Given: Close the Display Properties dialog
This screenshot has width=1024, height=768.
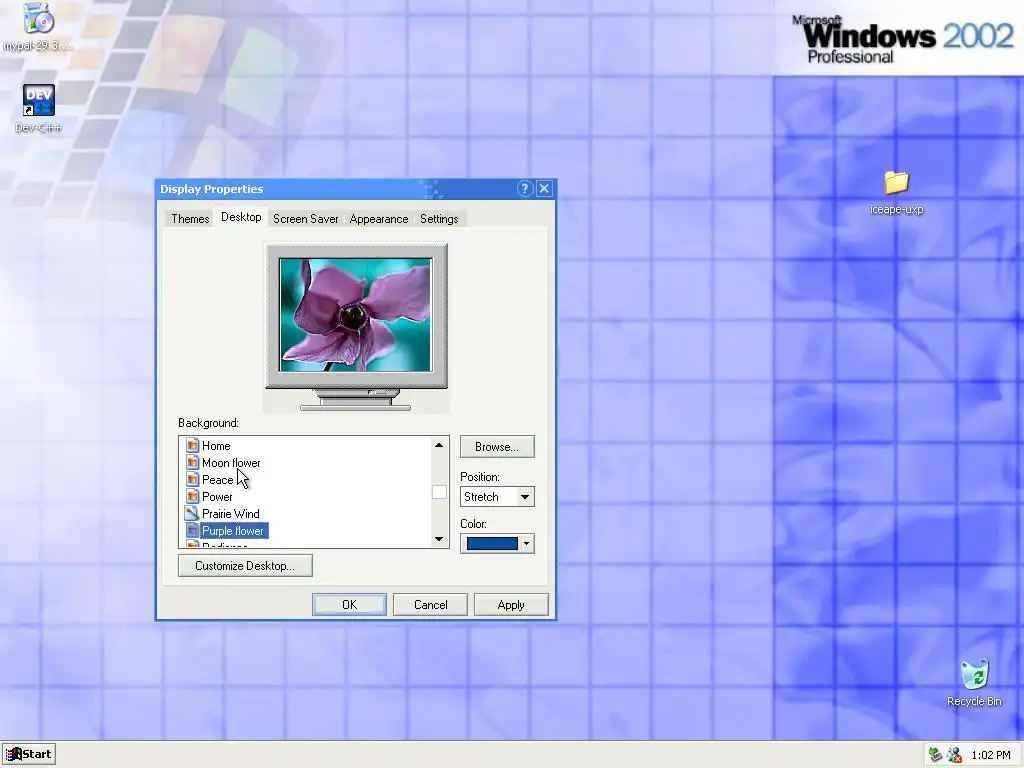Looking at the screenshot, I should pyautogui.click(x=544, y=189).
